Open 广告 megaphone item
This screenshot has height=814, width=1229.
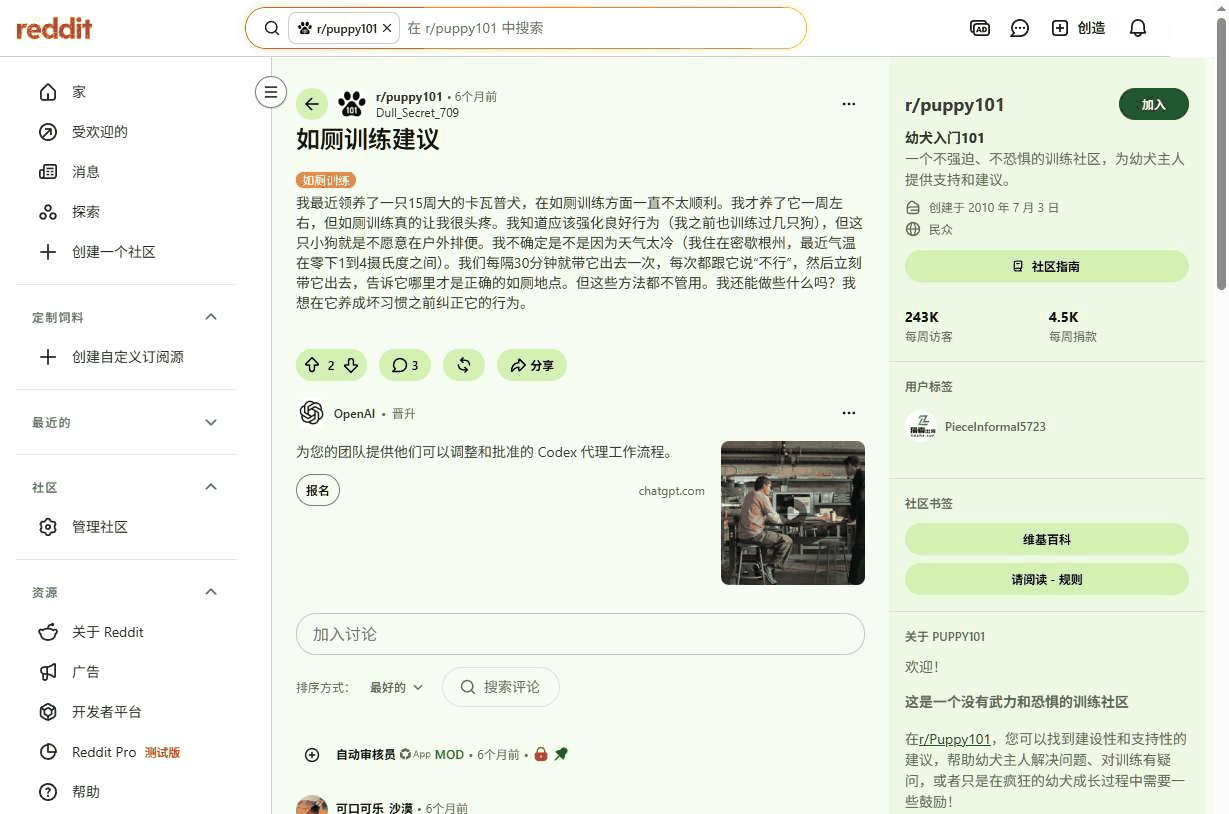click(126, 672)
